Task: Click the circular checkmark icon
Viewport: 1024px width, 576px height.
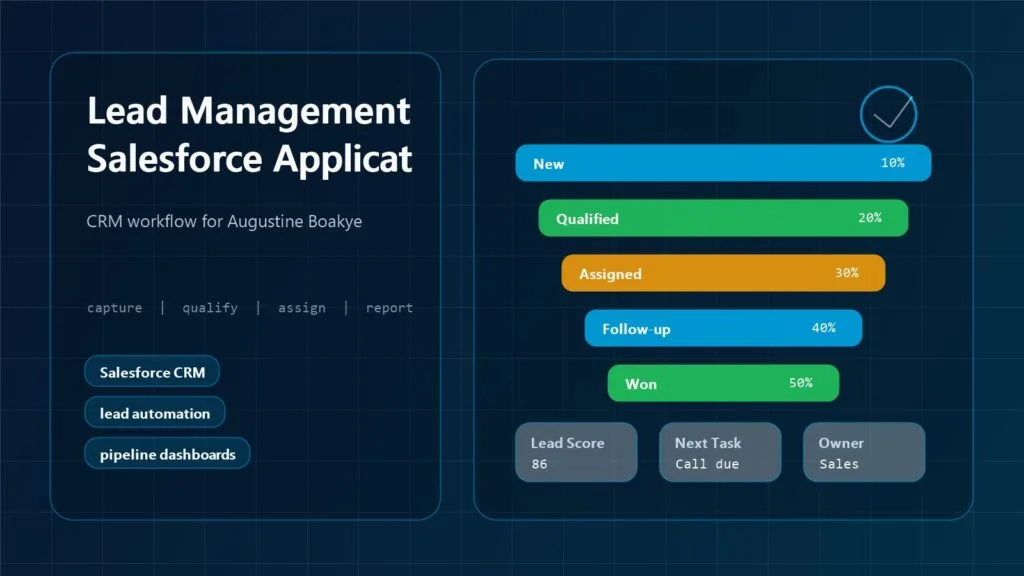Action: tap(888, 114)
